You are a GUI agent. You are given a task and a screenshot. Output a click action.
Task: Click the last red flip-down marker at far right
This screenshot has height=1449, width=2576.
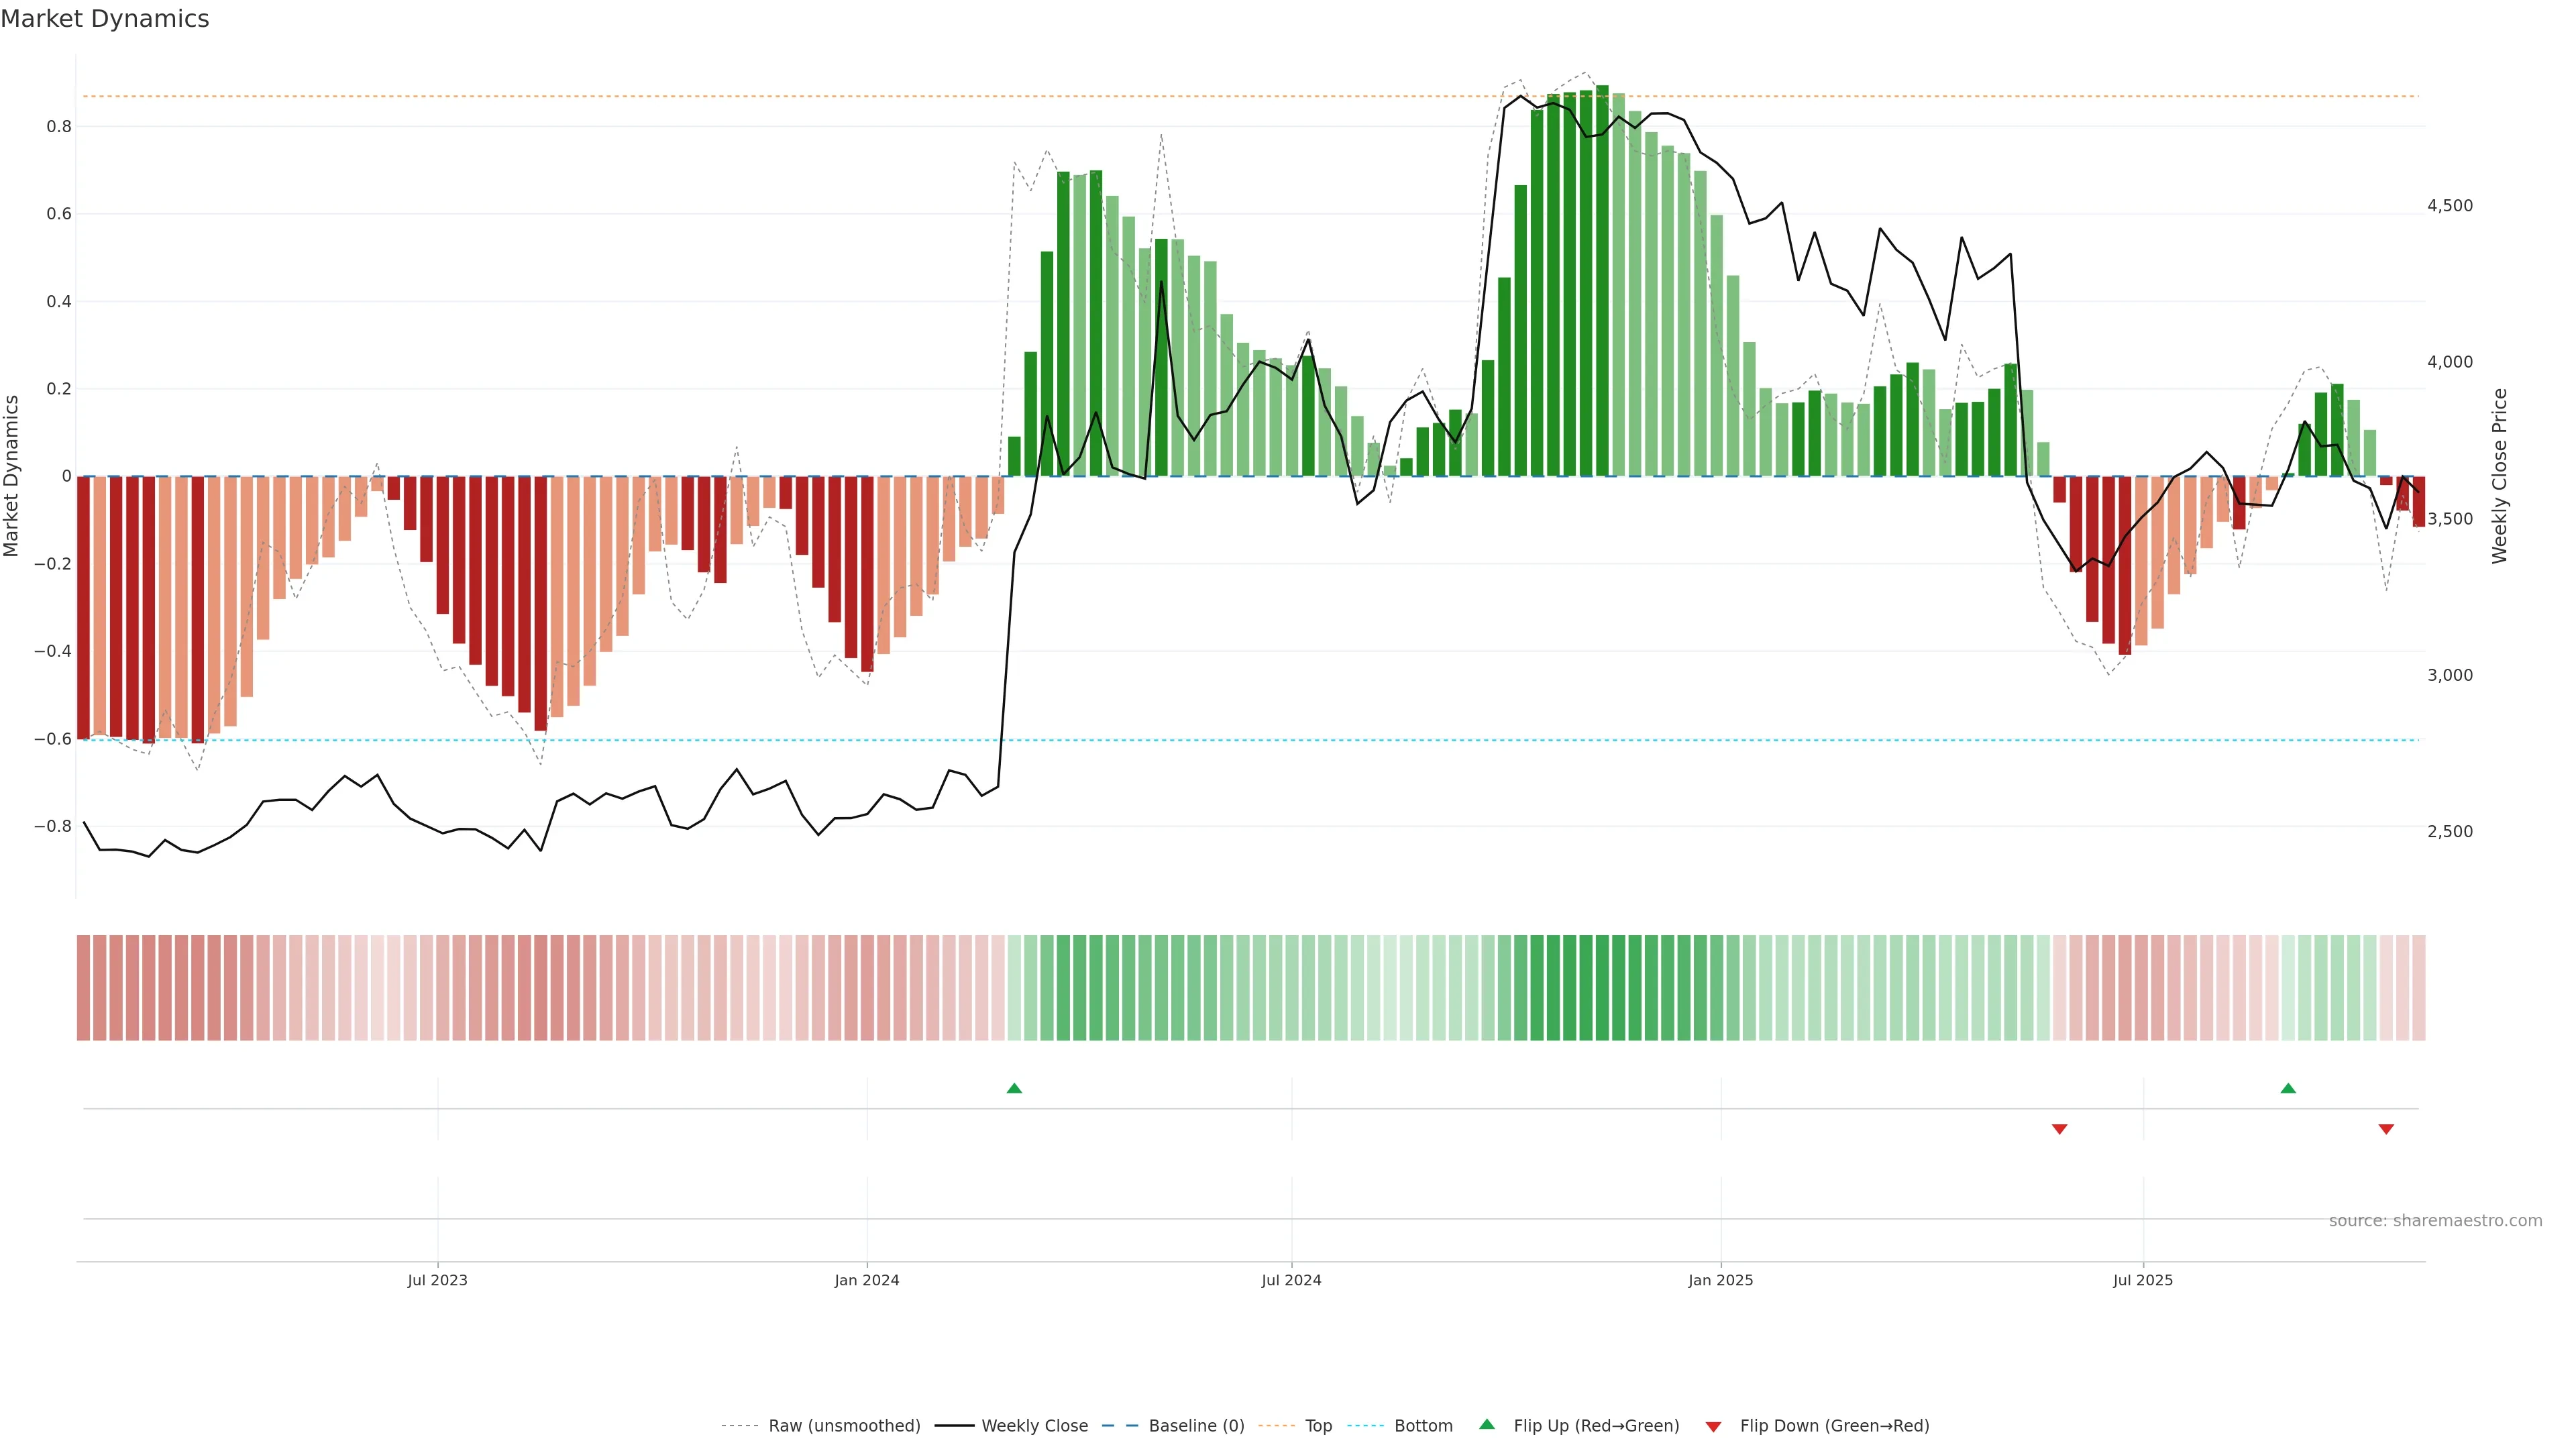pos(2386,1129)
